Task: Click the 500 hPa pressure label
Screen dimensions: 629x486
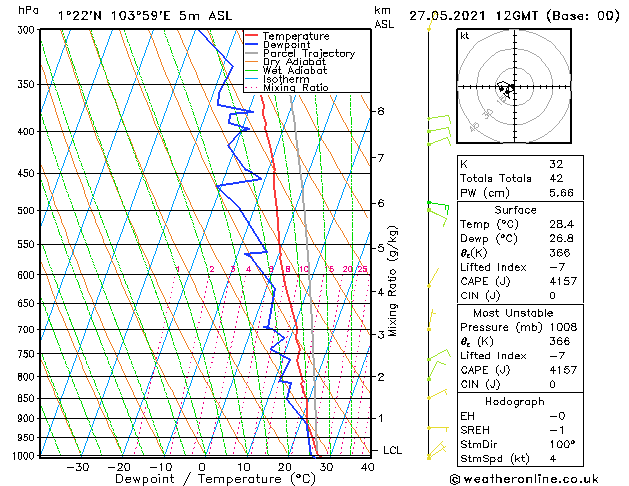Action: (x=27, y=211)
